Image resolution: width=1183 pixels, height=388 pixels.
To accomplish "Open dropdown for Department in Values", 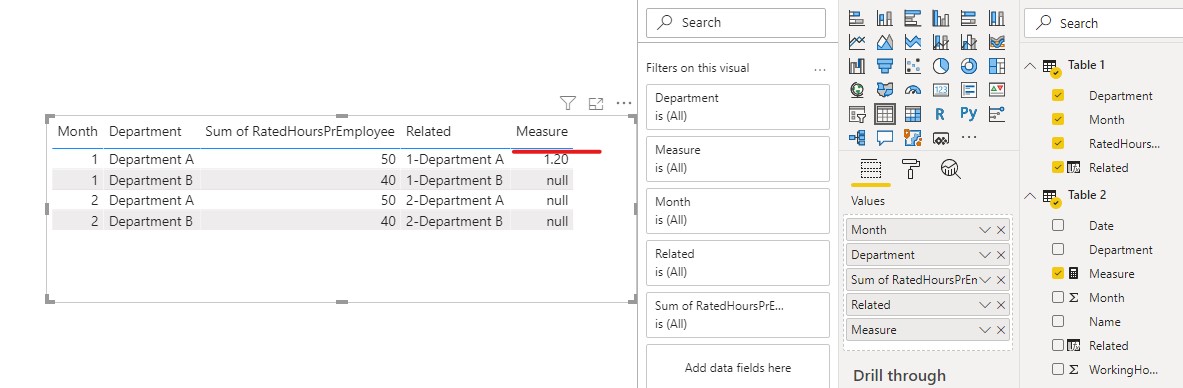I will tap(984, 255).
